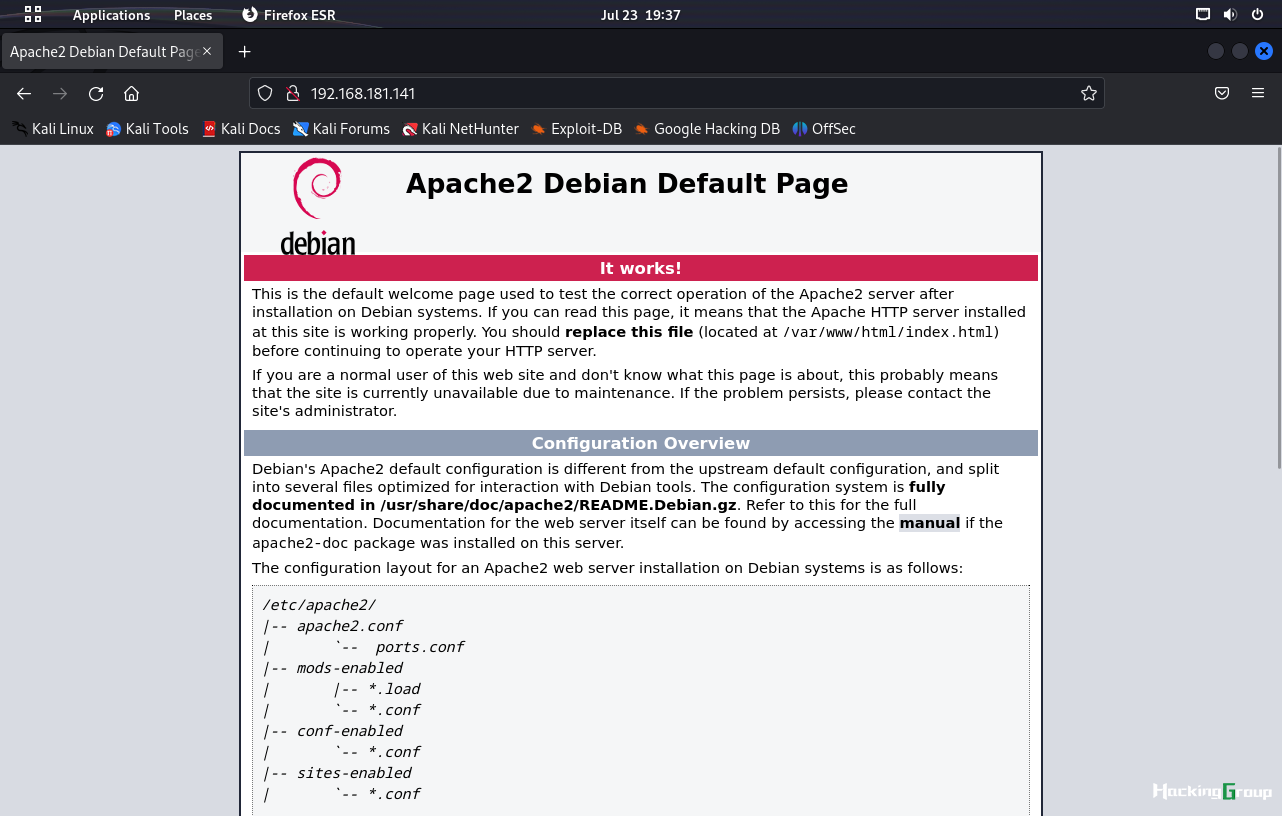Image resolution: width=1282 pixels, height=816 pixels.
Task: Click the address bar showing 192.168.181.141
Action: point(677,93)
